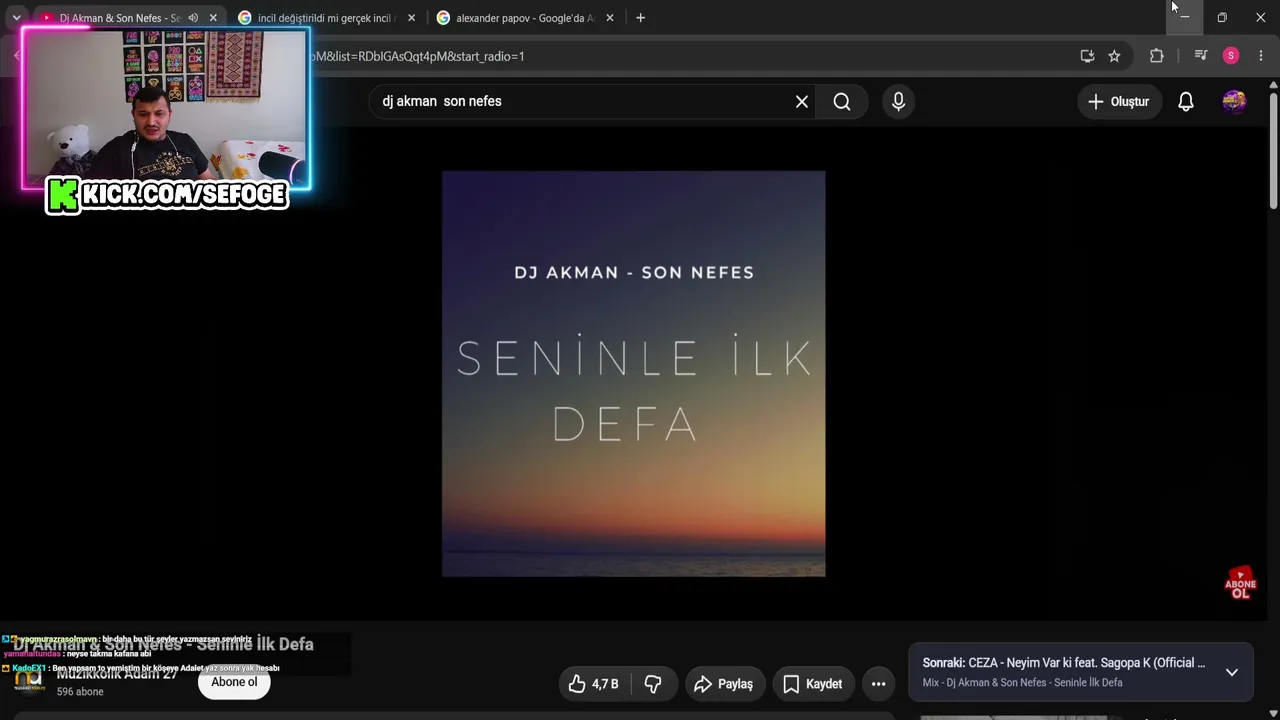
Task: Open more actions three-dot menu
Action: coord(878,684)
